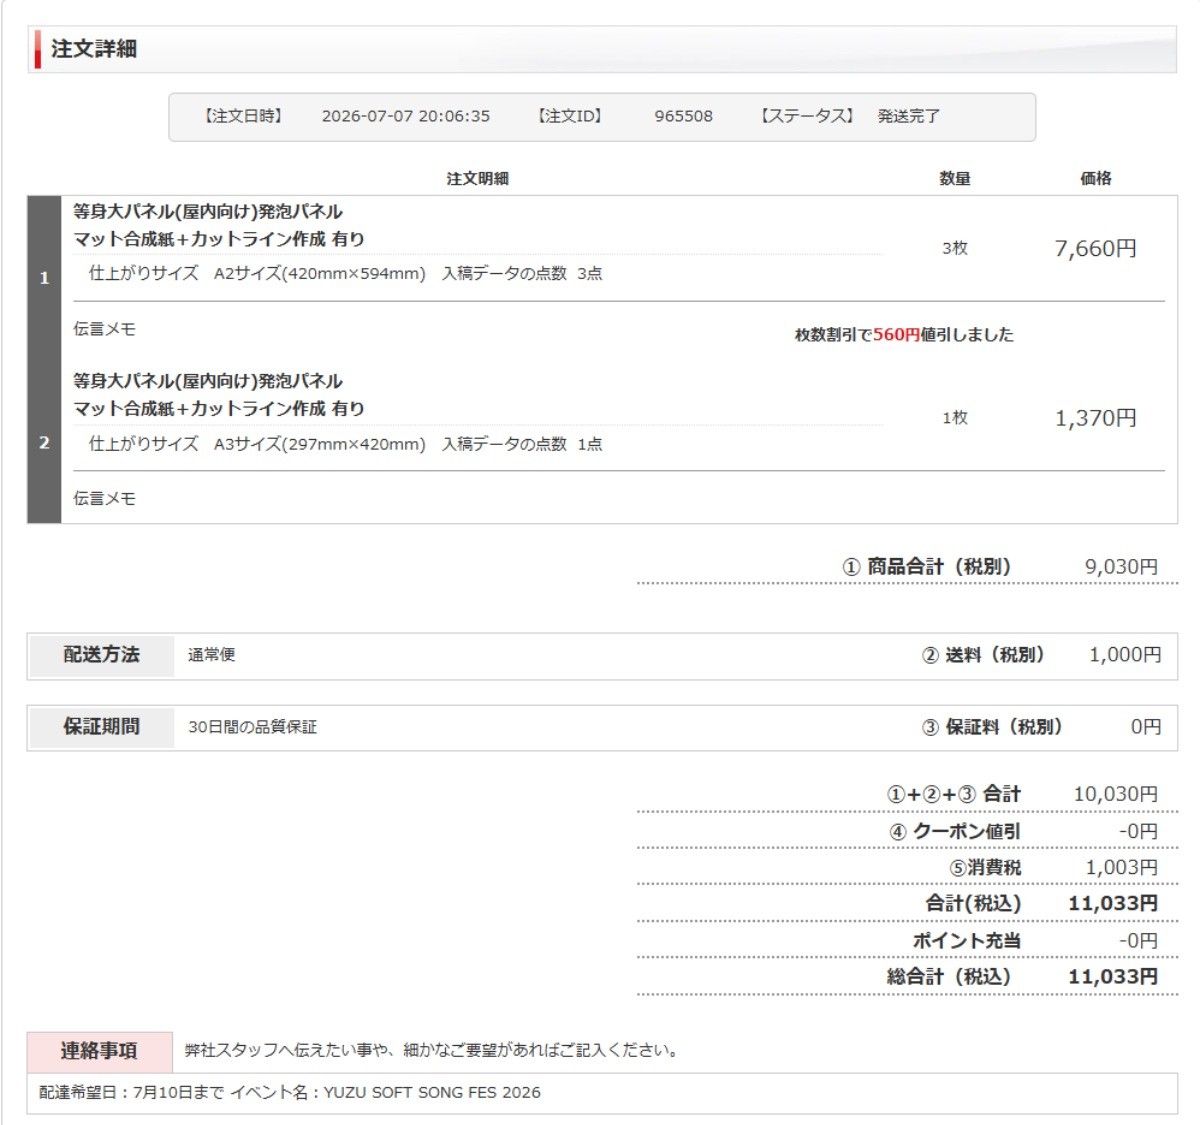Click the row number 1 cell
1200x1125 pixels.
click(44, 278)
